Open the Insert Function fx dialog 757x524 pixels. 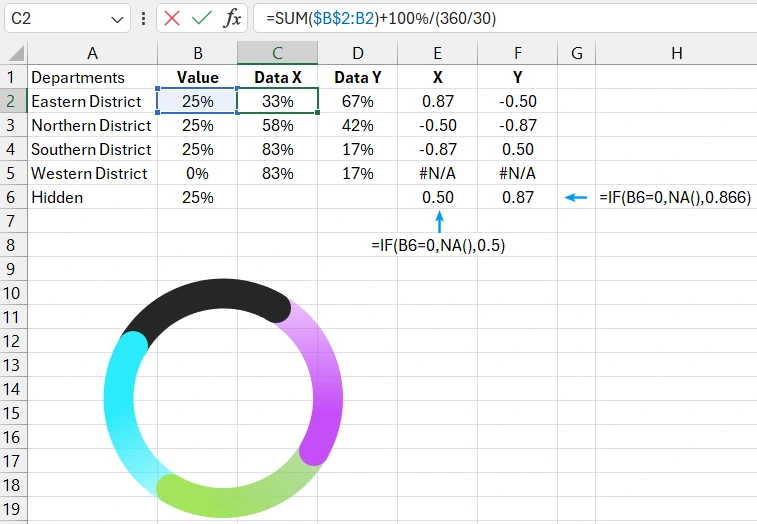(232, 18)
